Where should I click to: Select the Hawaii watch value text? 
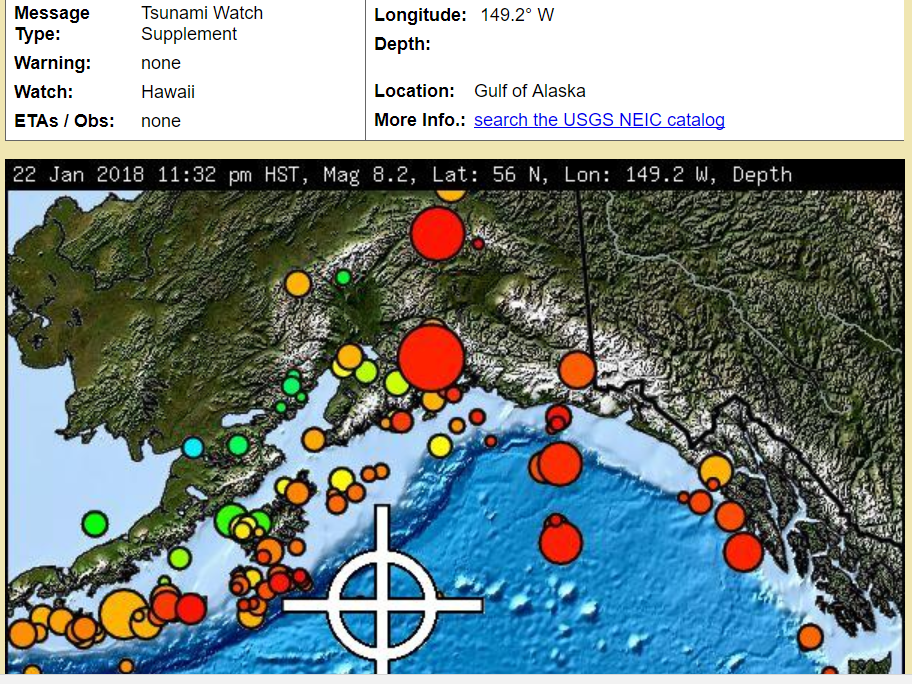(168, 92)
